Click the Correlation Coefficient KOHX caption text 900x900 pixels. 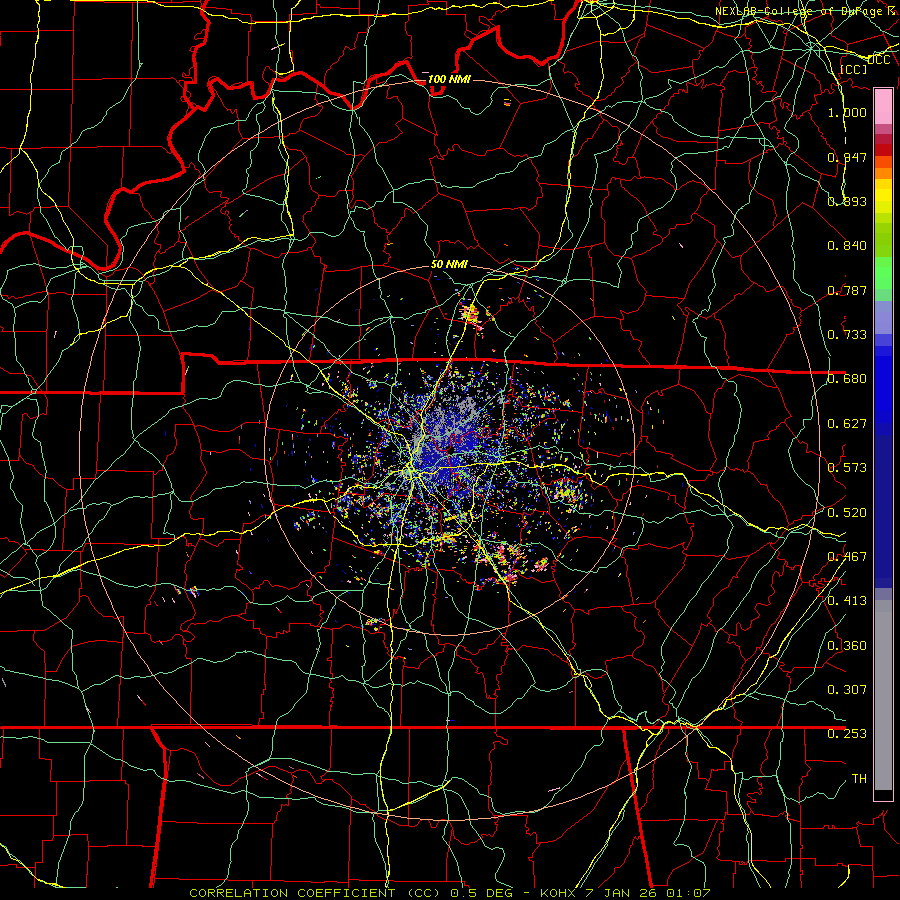[449, 893]
